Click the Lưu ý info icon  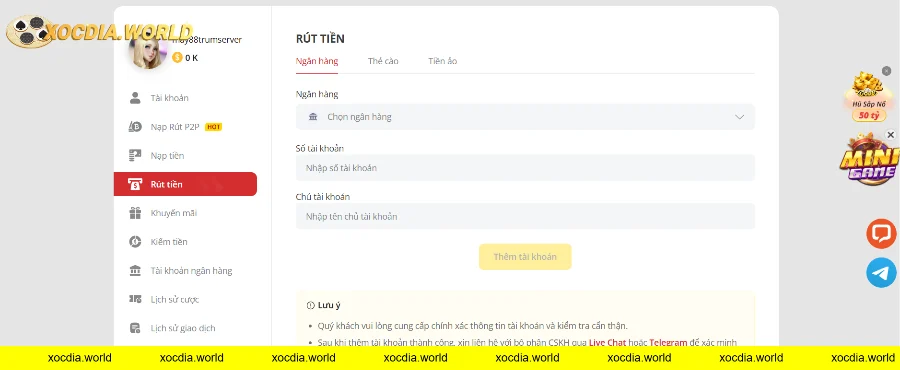(x=311, y=305)
